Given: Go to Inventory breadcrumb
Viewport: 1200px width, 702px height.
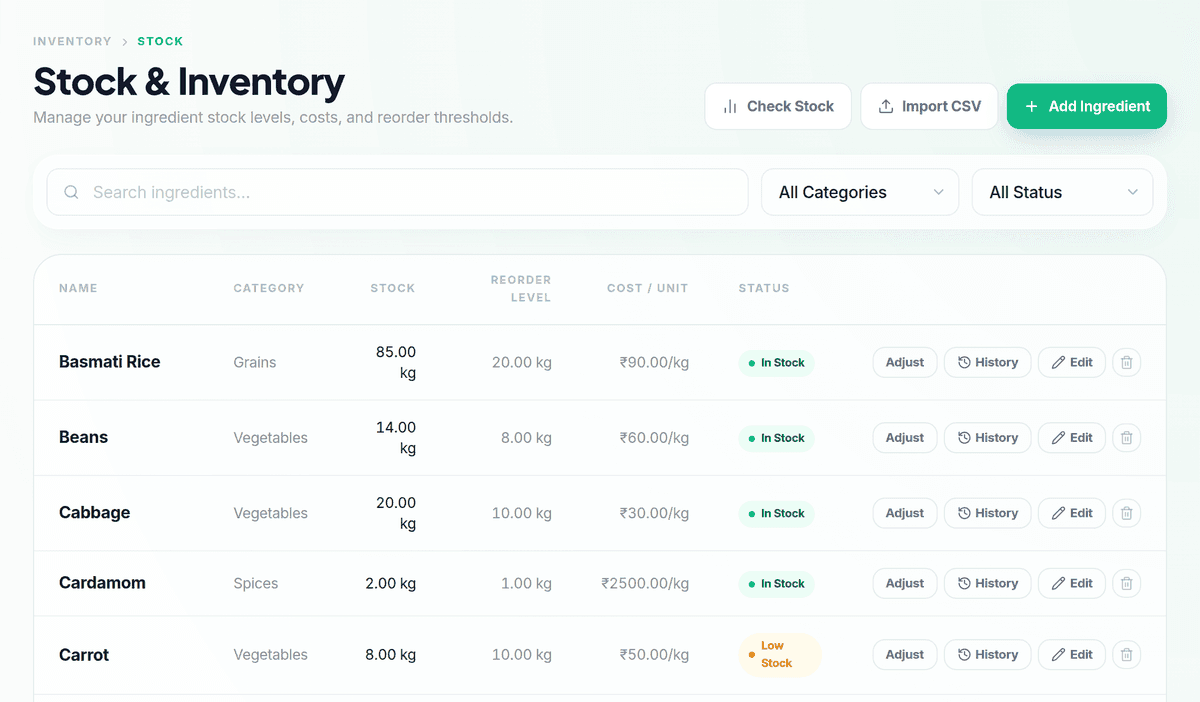Looking at the screenshot, I should pyautogui.click(x=72, y=41).
